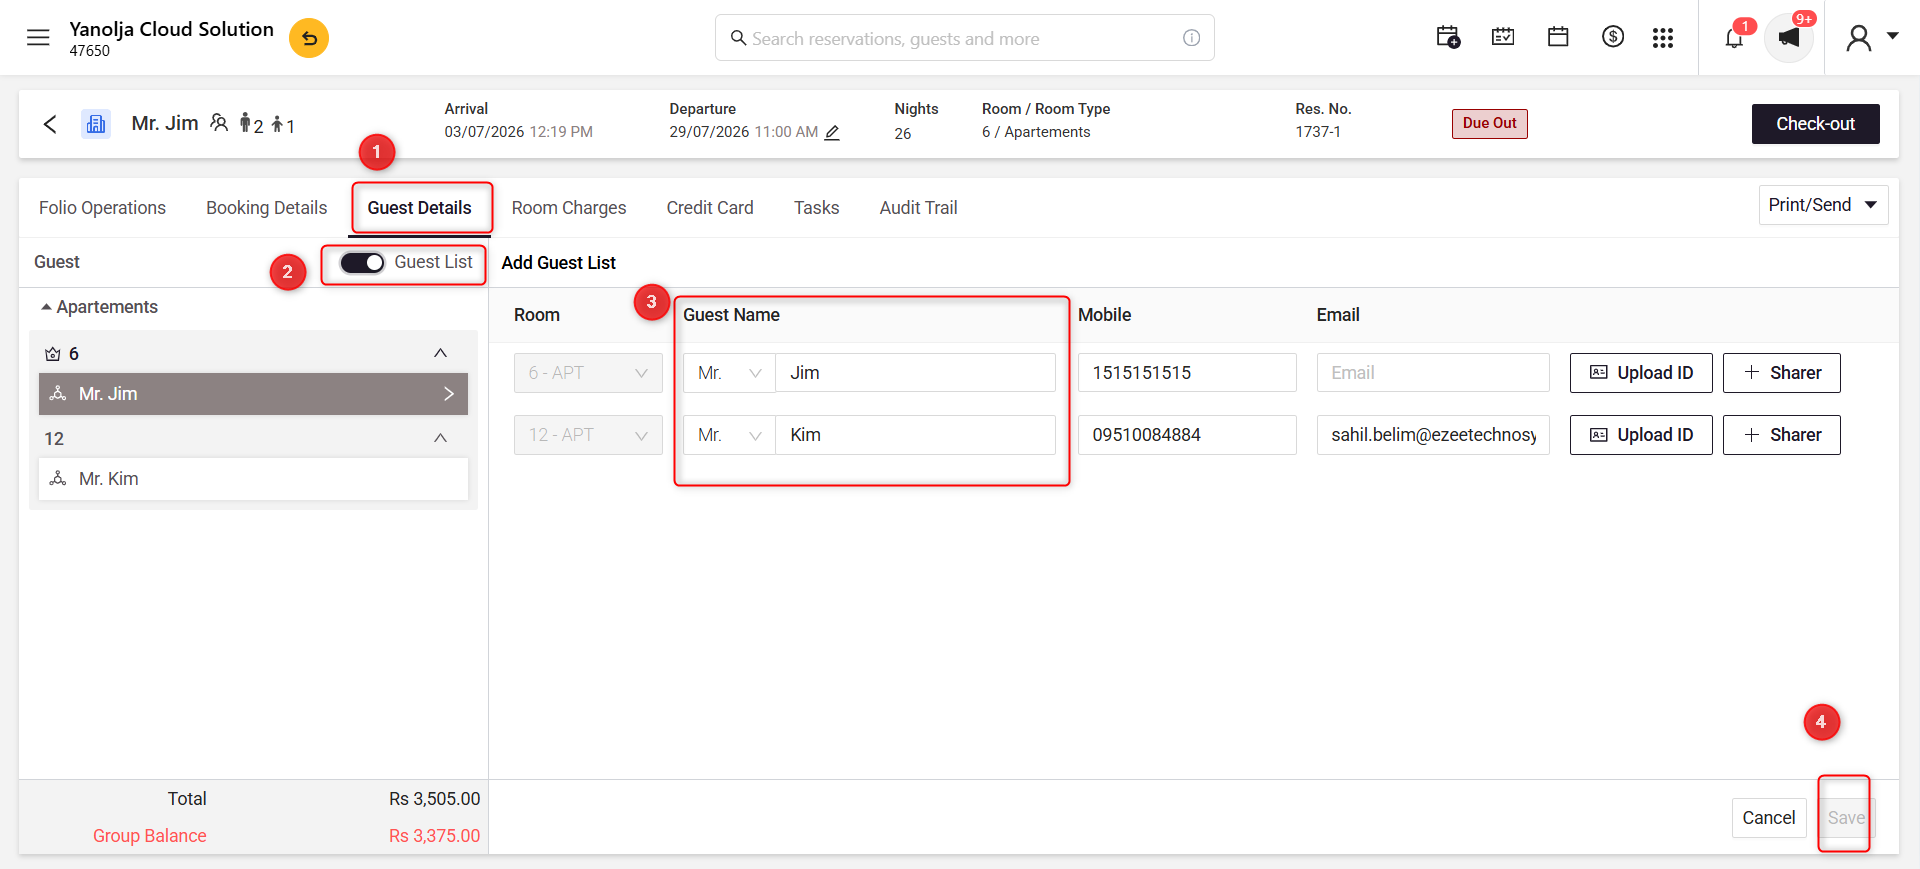This screenshot has width=1920, height=869.
Task: Click the Due Out status badge
Action: pos(1489,123)
